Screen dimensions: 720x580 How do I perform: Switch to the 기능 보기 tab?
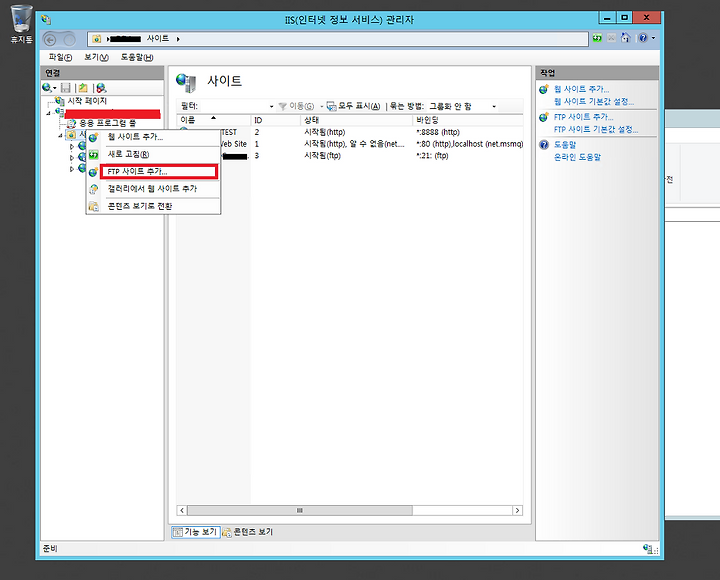[196, 532]
